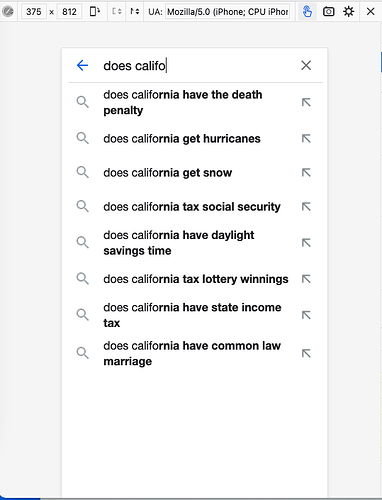Open device toolbar settings gear
The image size is (382, 500).
(349, 12)
